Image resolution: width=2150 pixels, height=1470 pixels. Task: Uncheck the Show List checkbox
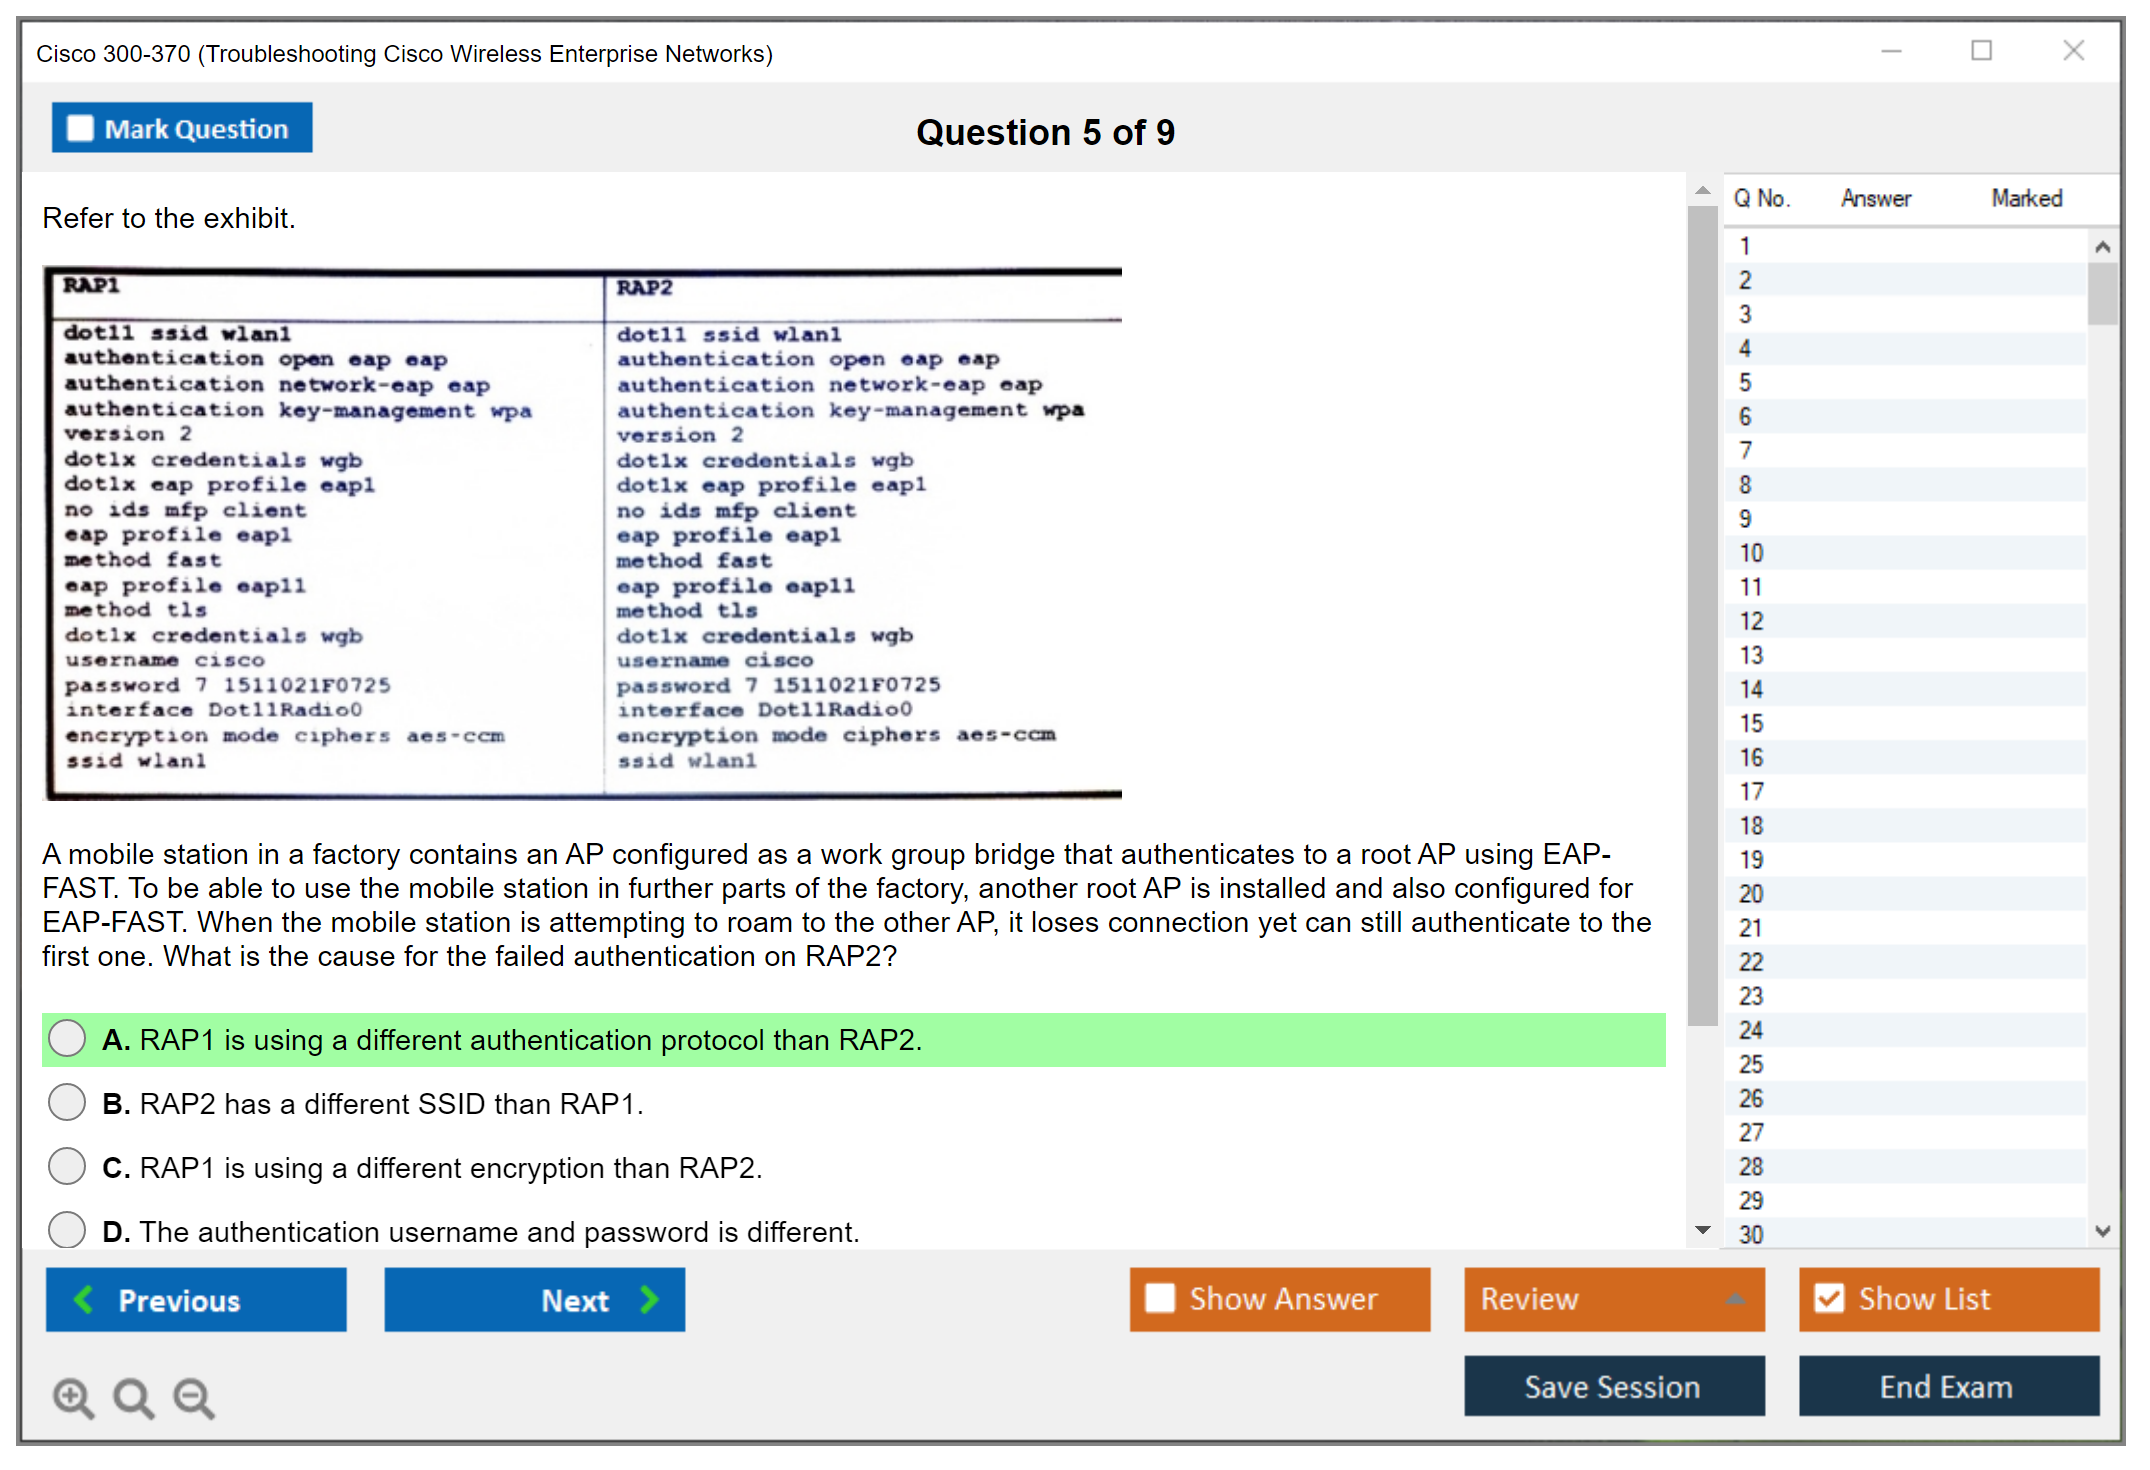(1829, 1298)
